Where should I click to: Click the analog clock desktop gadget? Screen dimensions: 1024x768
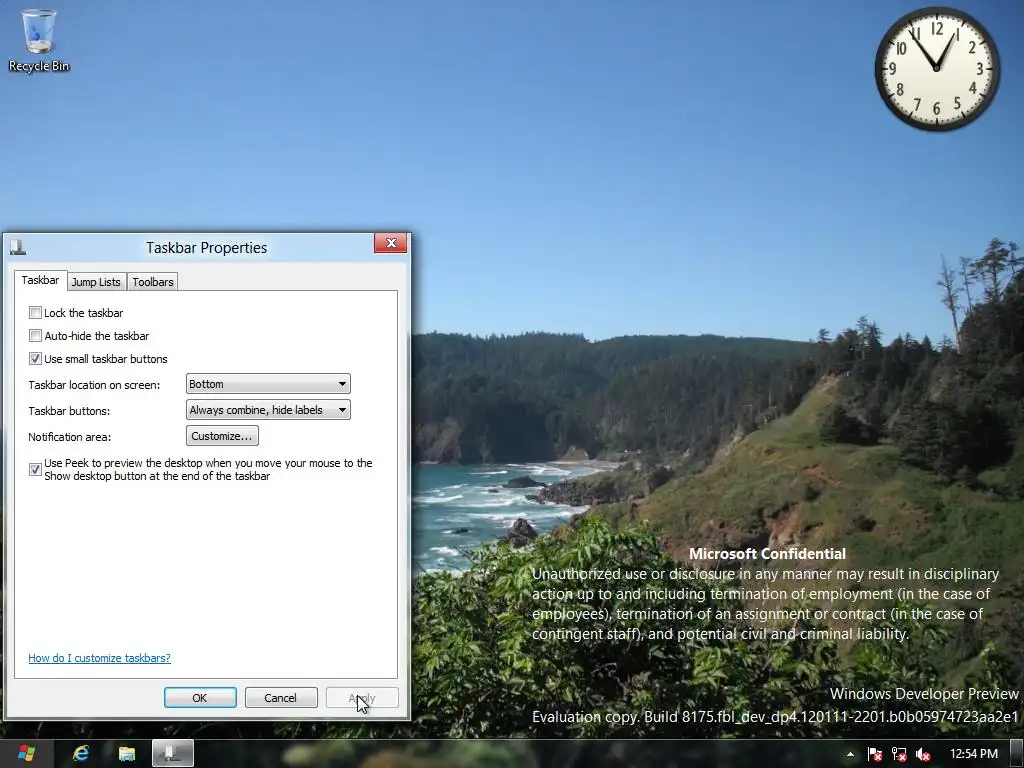click(936, 68)
